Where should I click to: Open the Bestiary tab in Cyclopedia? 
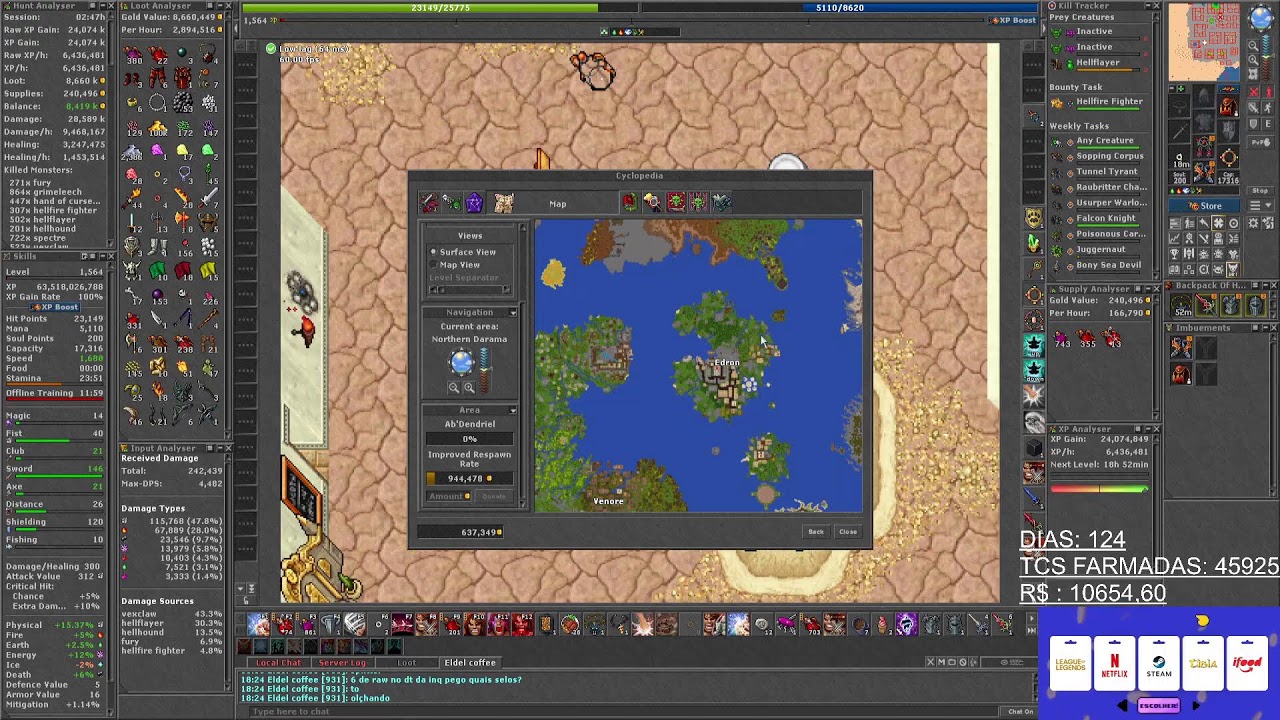click(452, 203)
